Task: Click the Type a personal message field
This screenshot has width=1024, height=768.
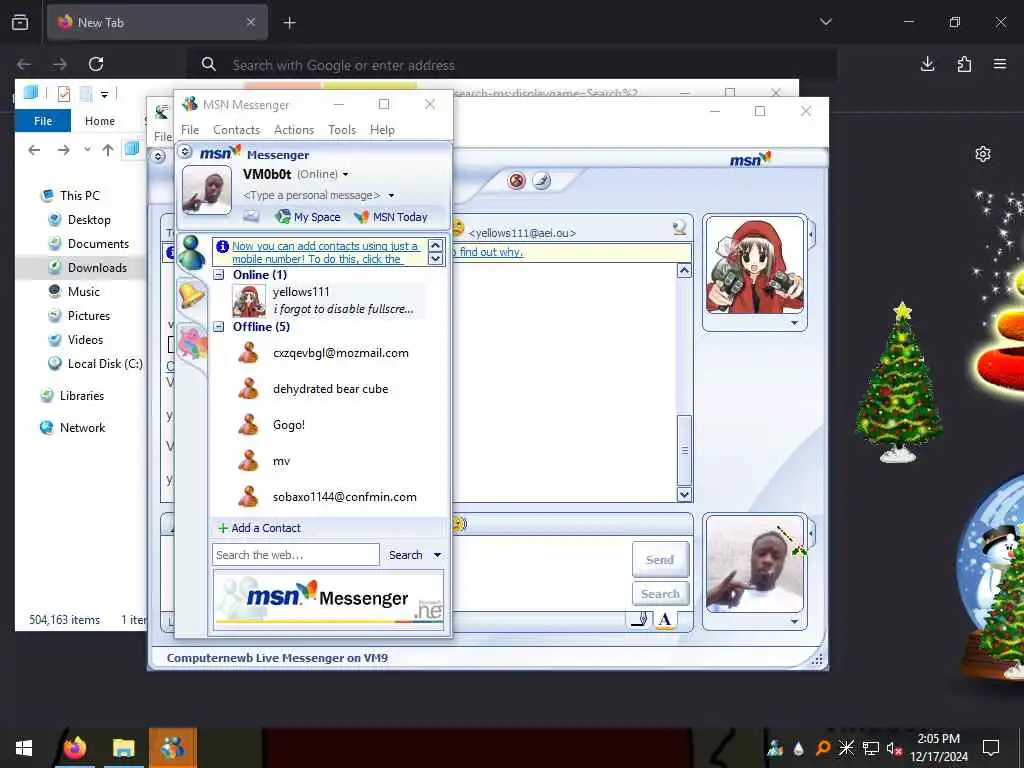Action: [312, 195]
